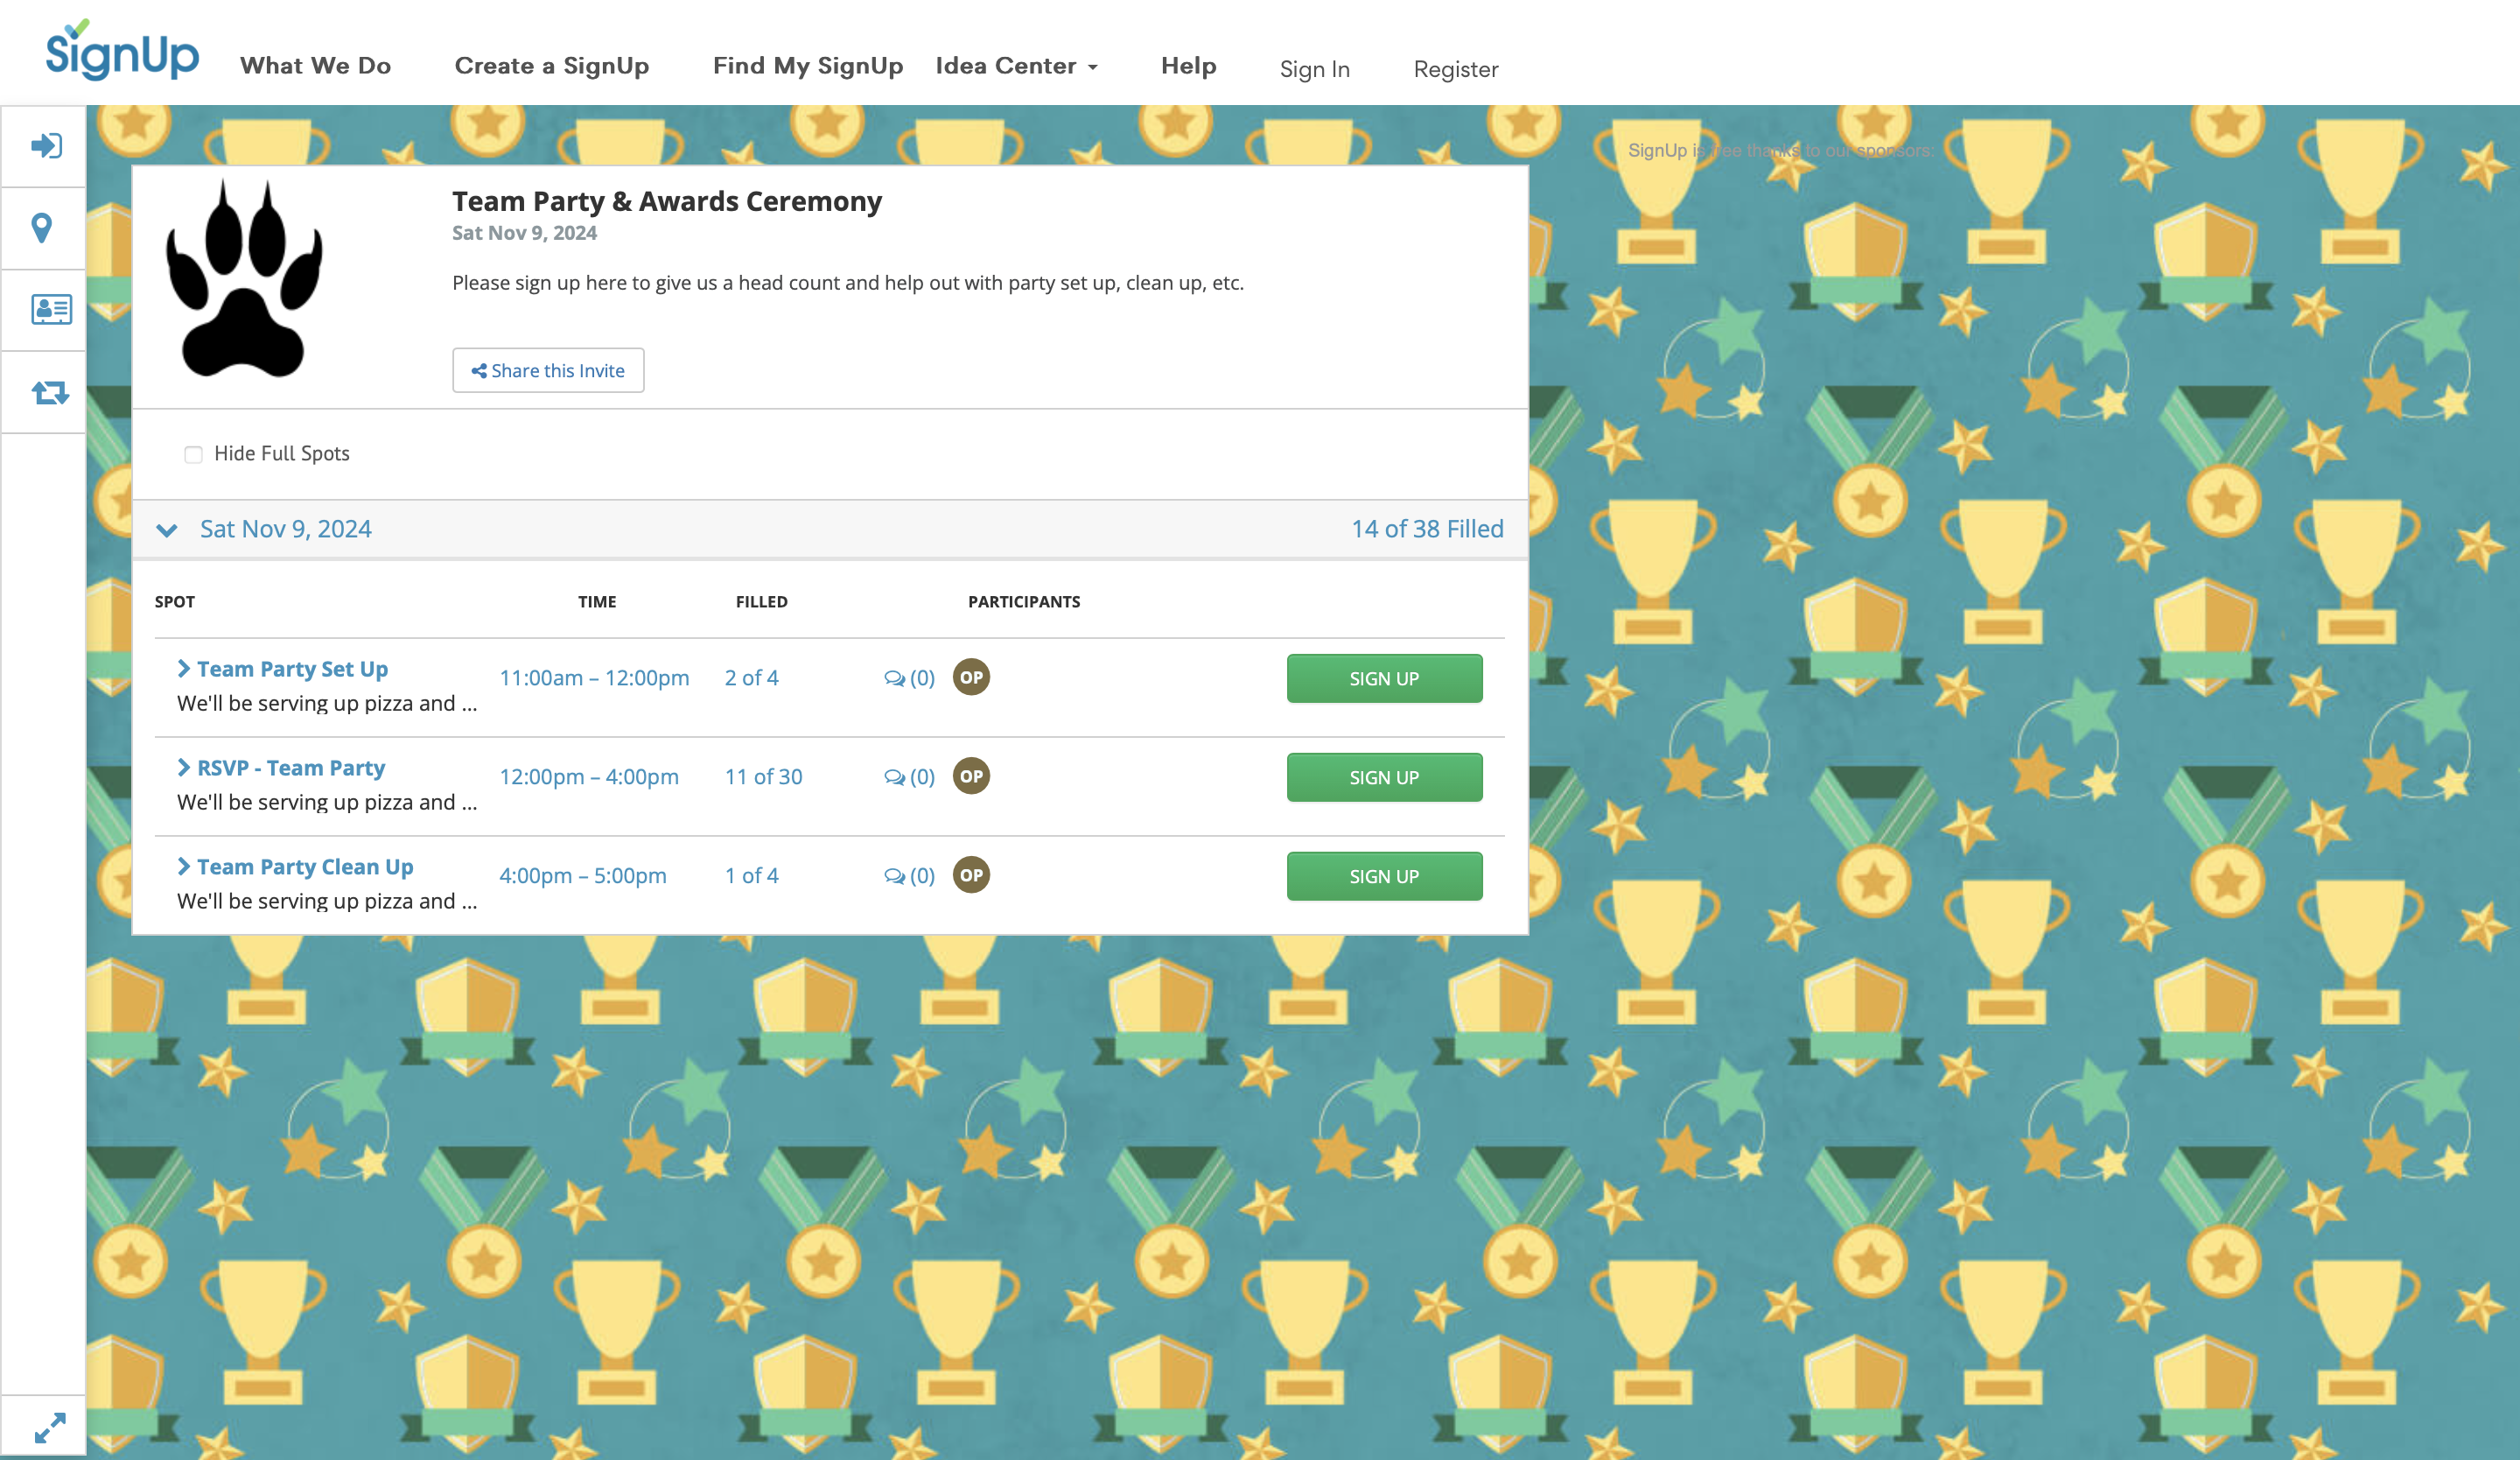This screenshot has height=1460, width=2520.
Task: Click the sign-in arrow icon at sidebar top
Action: coord(44,145)
